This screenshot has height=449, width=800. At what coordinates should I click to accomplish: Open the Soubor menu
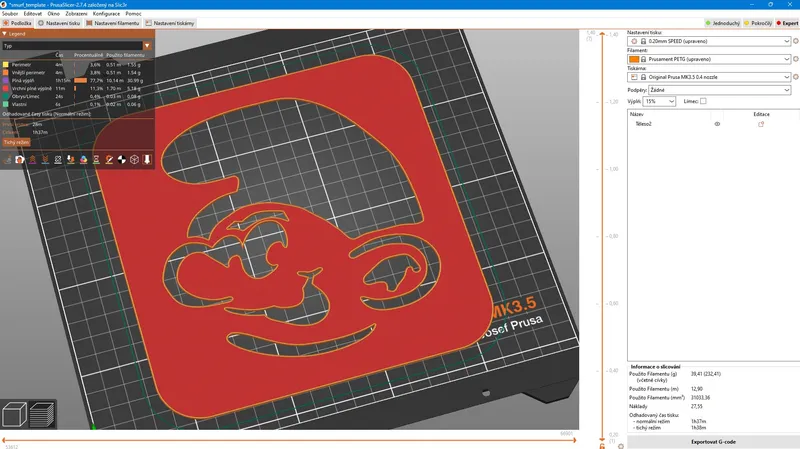point(10,14)
